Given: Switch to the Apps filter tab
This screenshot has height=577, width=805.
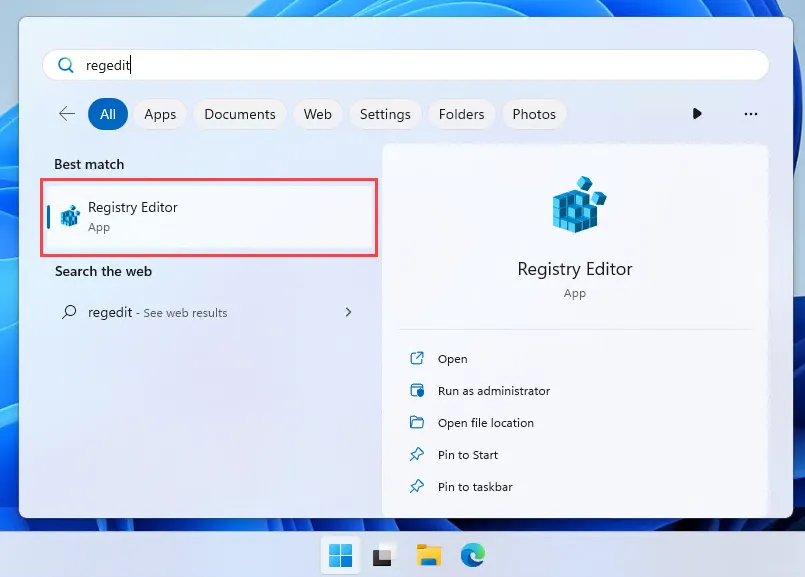Looking at the screenshot, I should (160, 114).
